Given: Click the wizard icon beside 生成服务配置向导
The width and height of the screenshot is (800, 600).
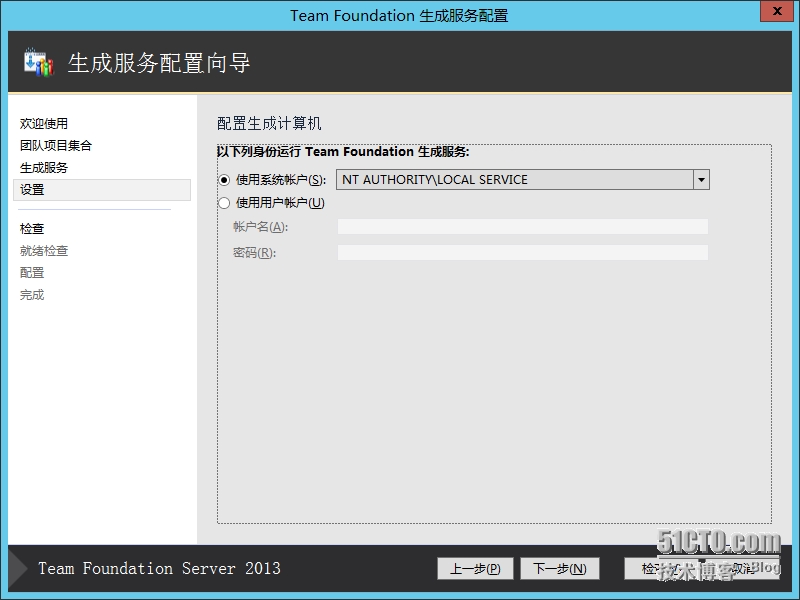Looking at the screenshot, I should [x=39, y=62].
